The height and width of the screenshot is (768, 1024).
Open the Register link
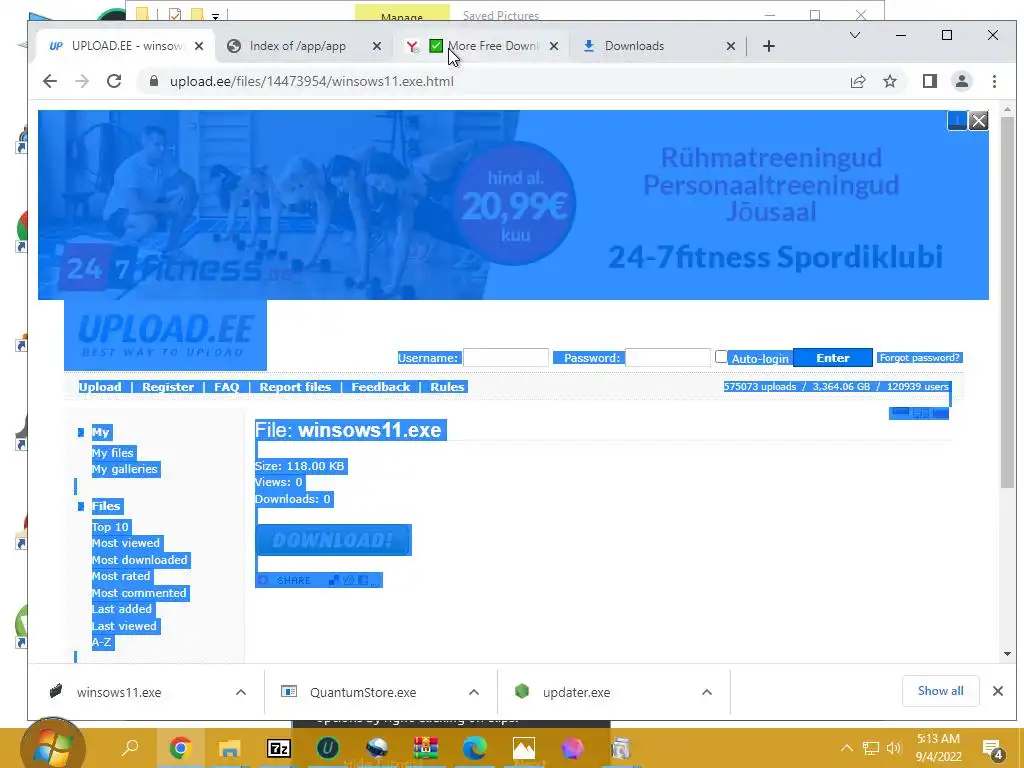click(168, 387)
